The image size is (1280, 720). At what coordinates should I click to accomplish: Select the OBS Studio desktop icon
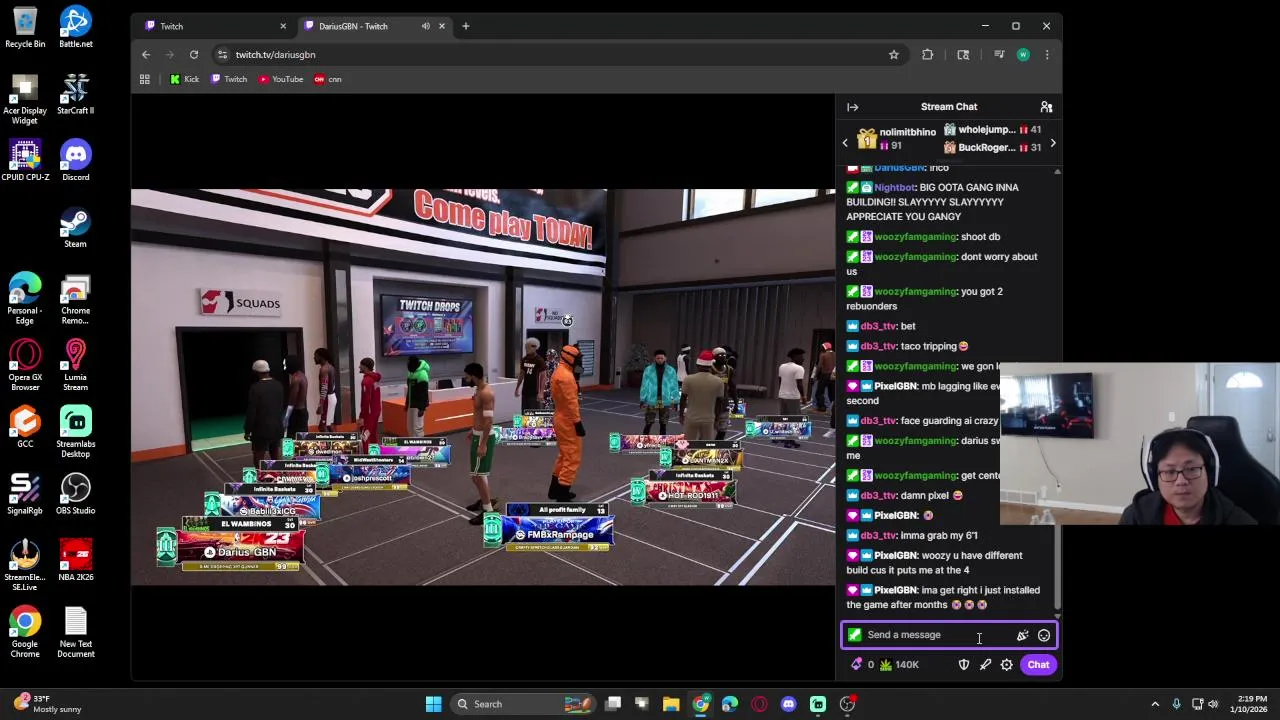[x=76, y=494]
